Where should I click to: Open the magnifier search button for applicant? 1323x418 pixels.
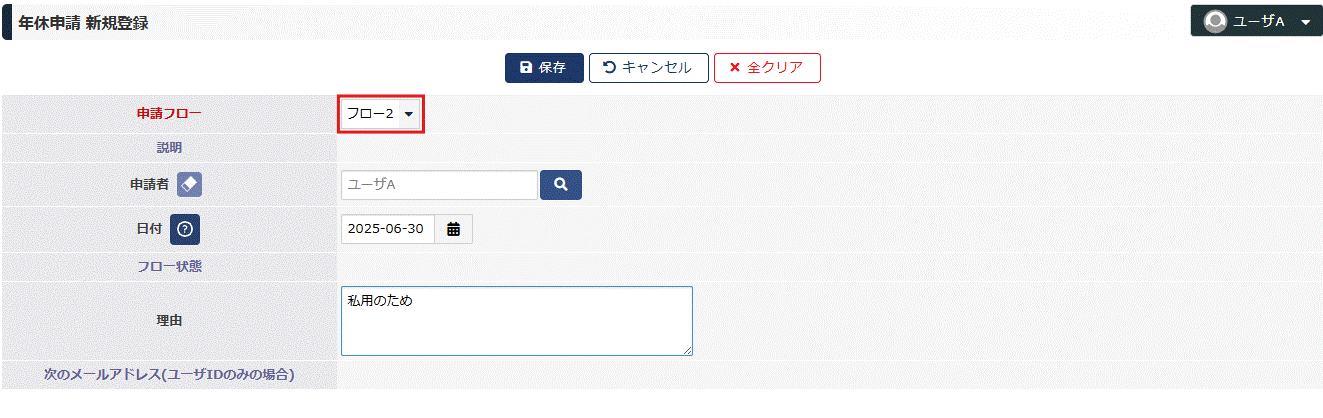point(561,185)
